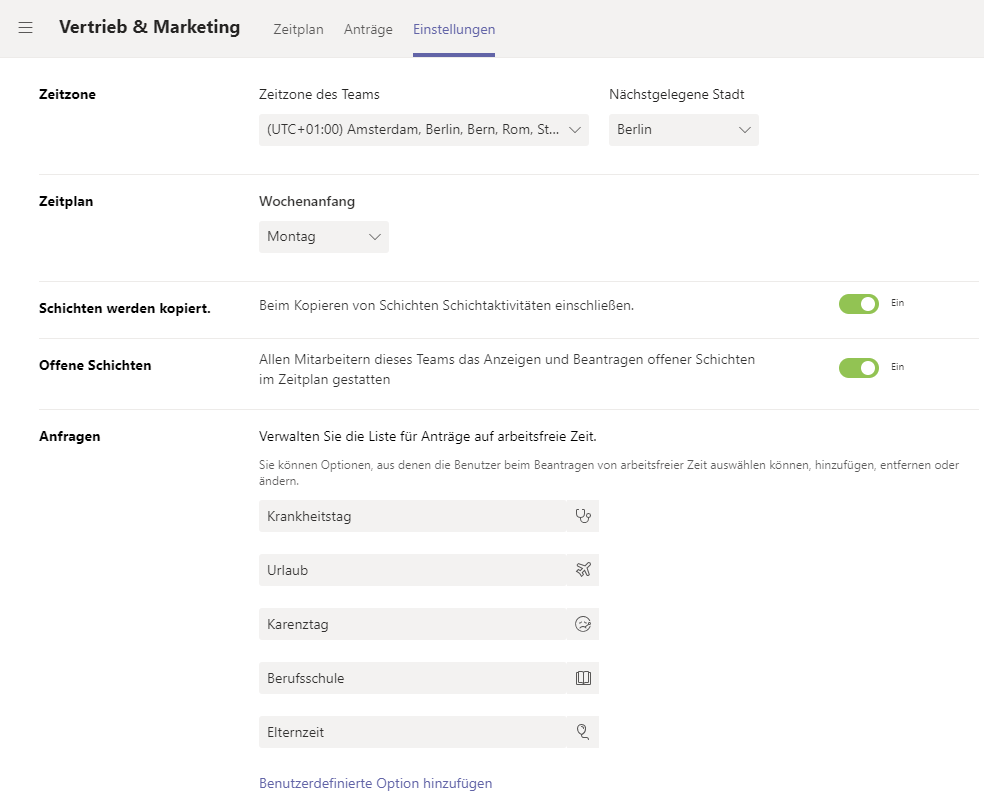Click the stethoscope icon for Krankheitstag

(x=583, y=516)
